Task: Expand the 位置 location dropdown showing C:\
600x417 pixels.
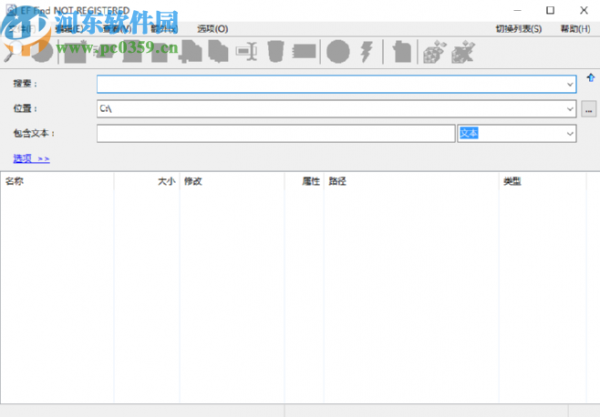Action: point(570,108)
